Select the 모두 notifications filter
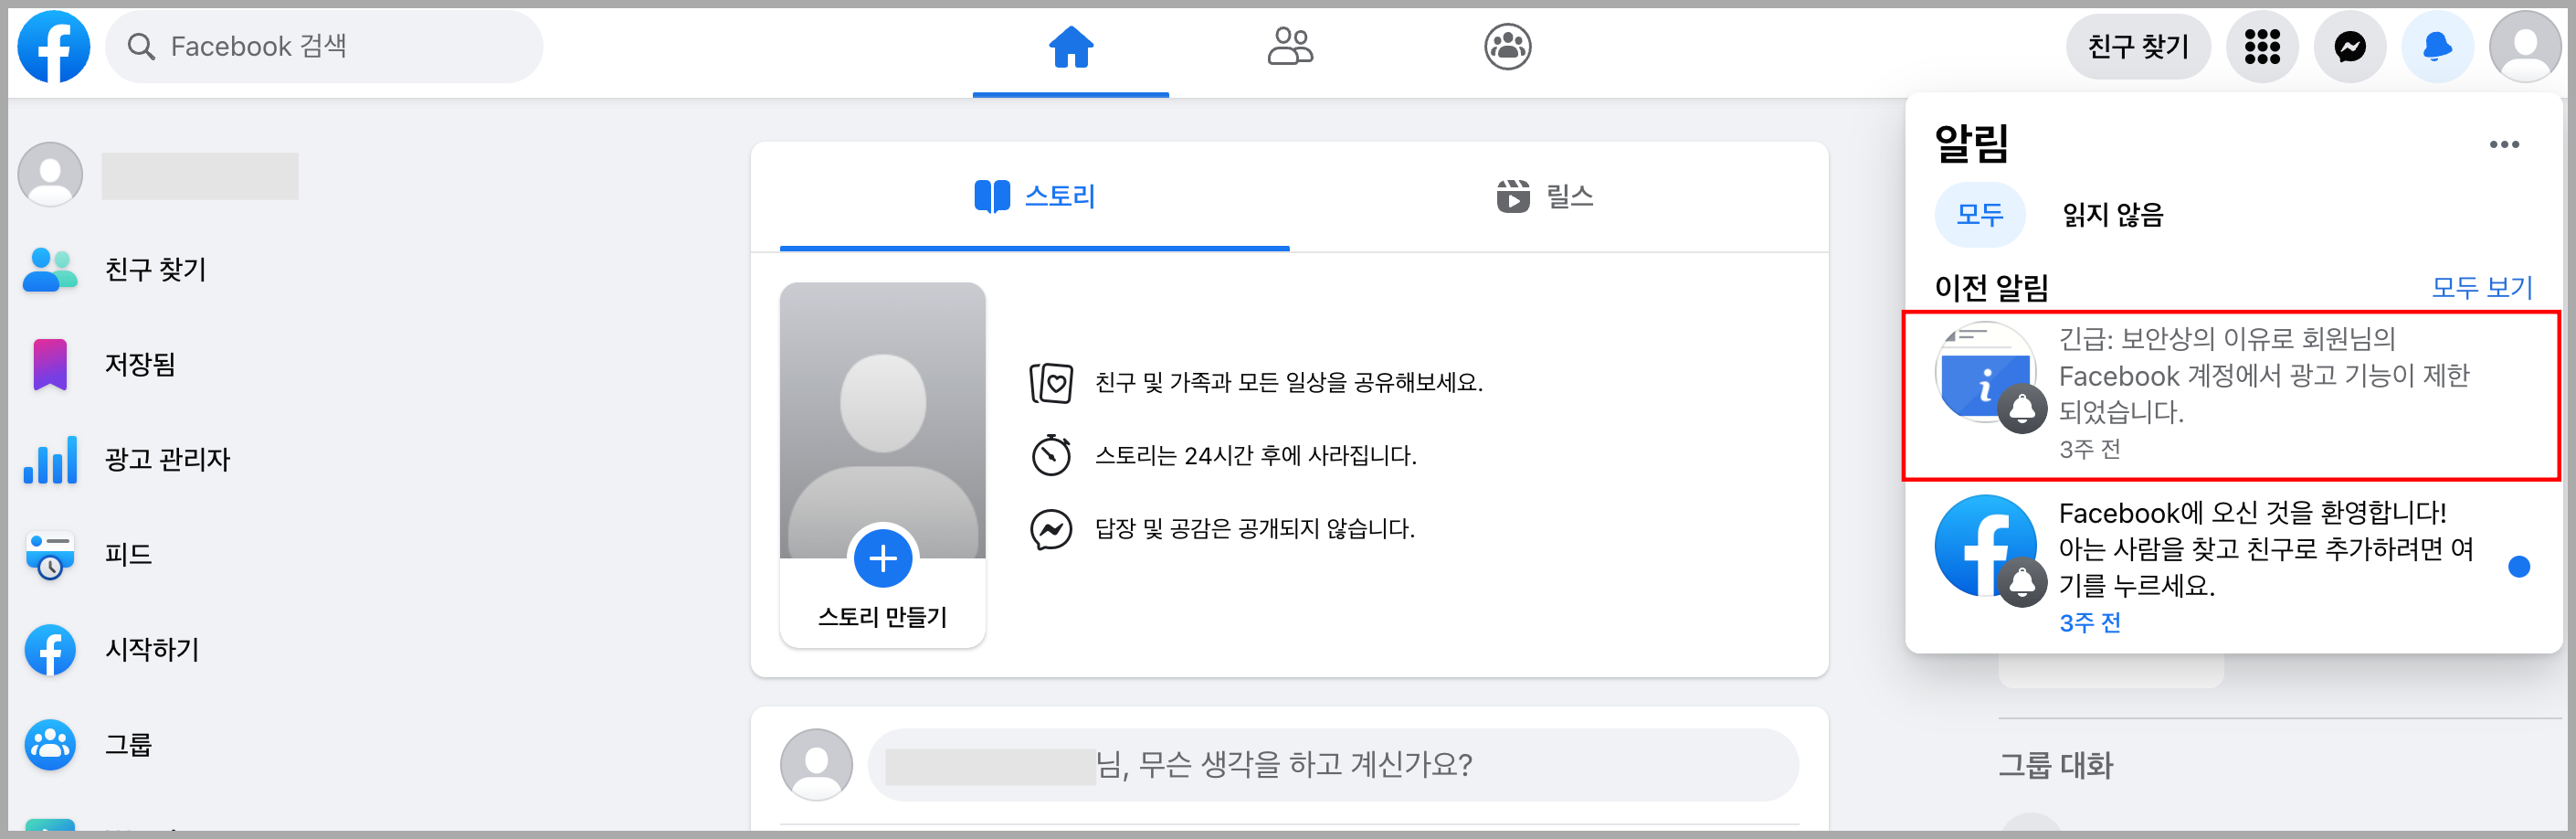 [x=1979, y=215]
